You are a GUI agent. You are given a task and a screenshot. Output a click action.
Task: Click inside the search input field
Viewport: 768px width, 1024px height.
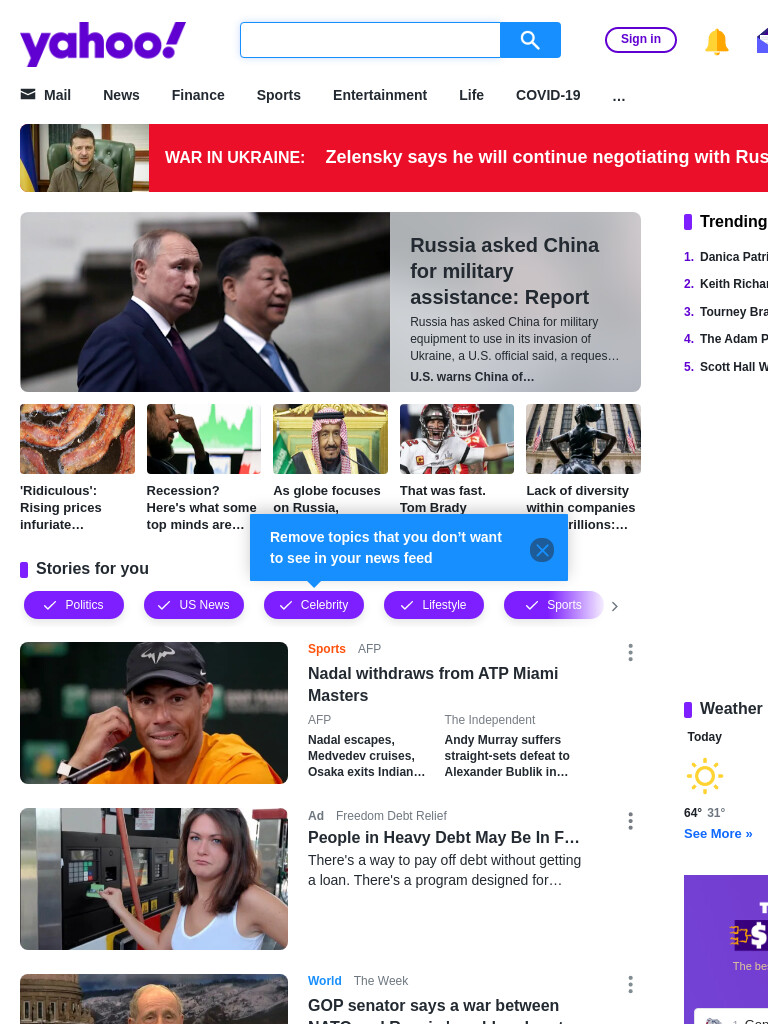(370, 40)
